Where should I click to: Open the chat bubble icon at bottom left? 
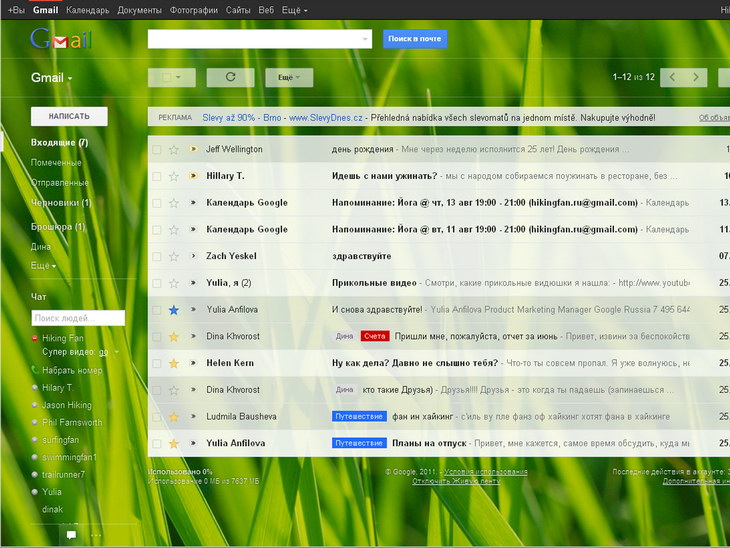[71, 535]
